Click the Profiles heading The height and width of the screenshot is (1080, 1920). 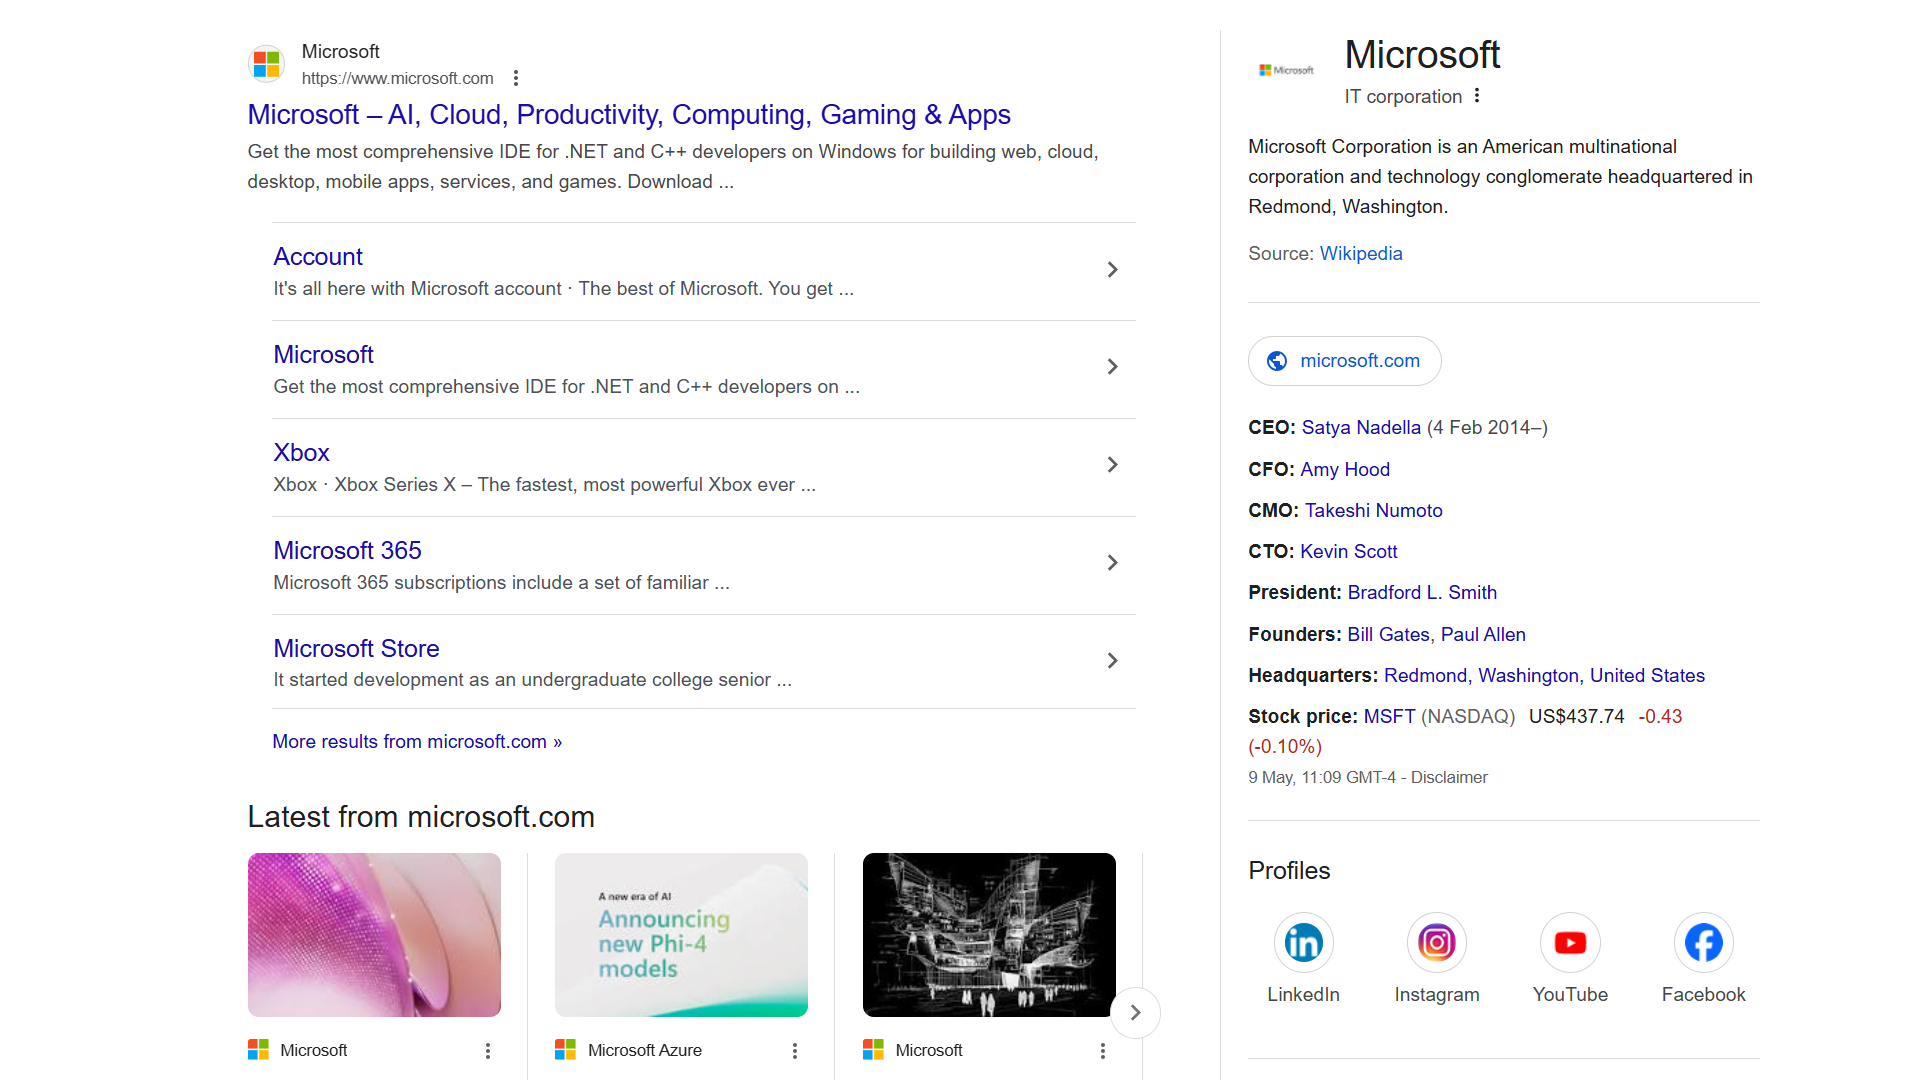(1289, 871)
